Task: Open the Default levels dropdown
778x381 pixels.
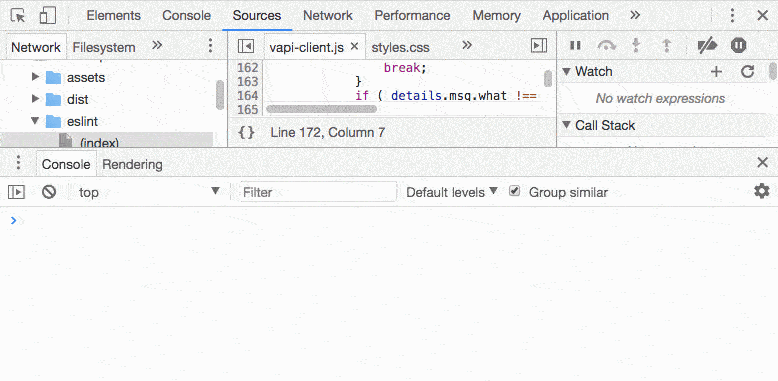Action: (452, 192)
